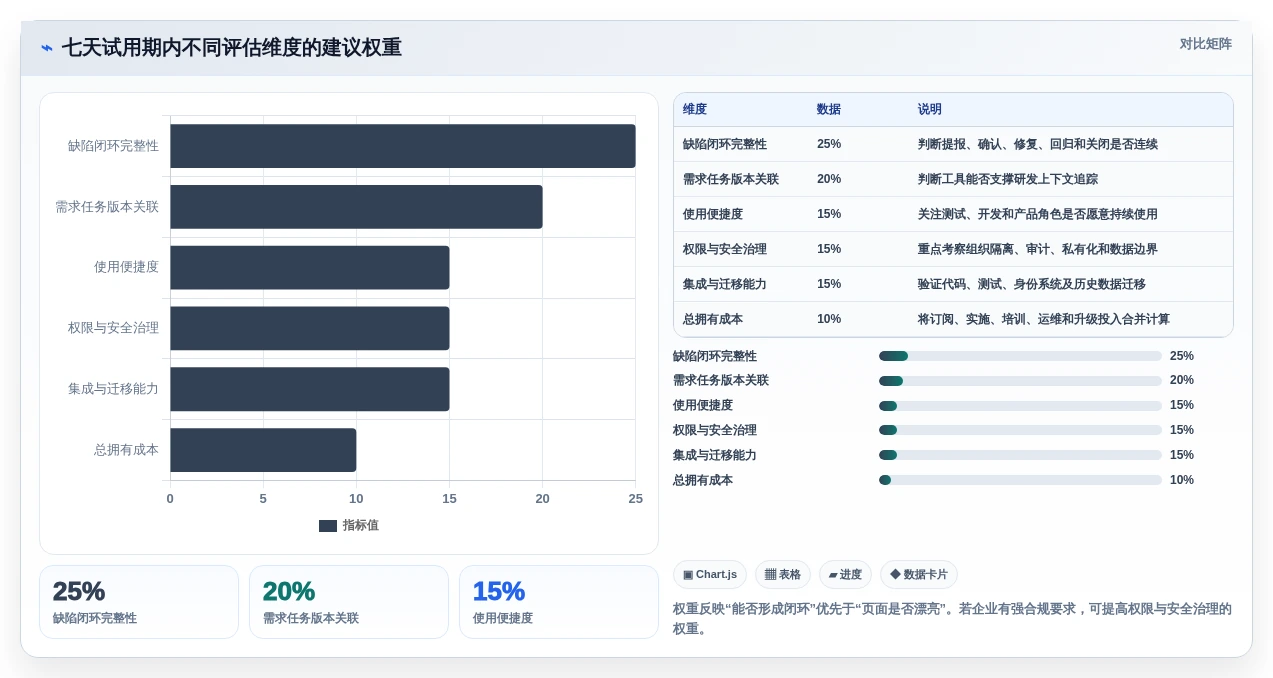
Task: Select the 缺陷闭环完整性 bar in chart
Action: point(402,146)
